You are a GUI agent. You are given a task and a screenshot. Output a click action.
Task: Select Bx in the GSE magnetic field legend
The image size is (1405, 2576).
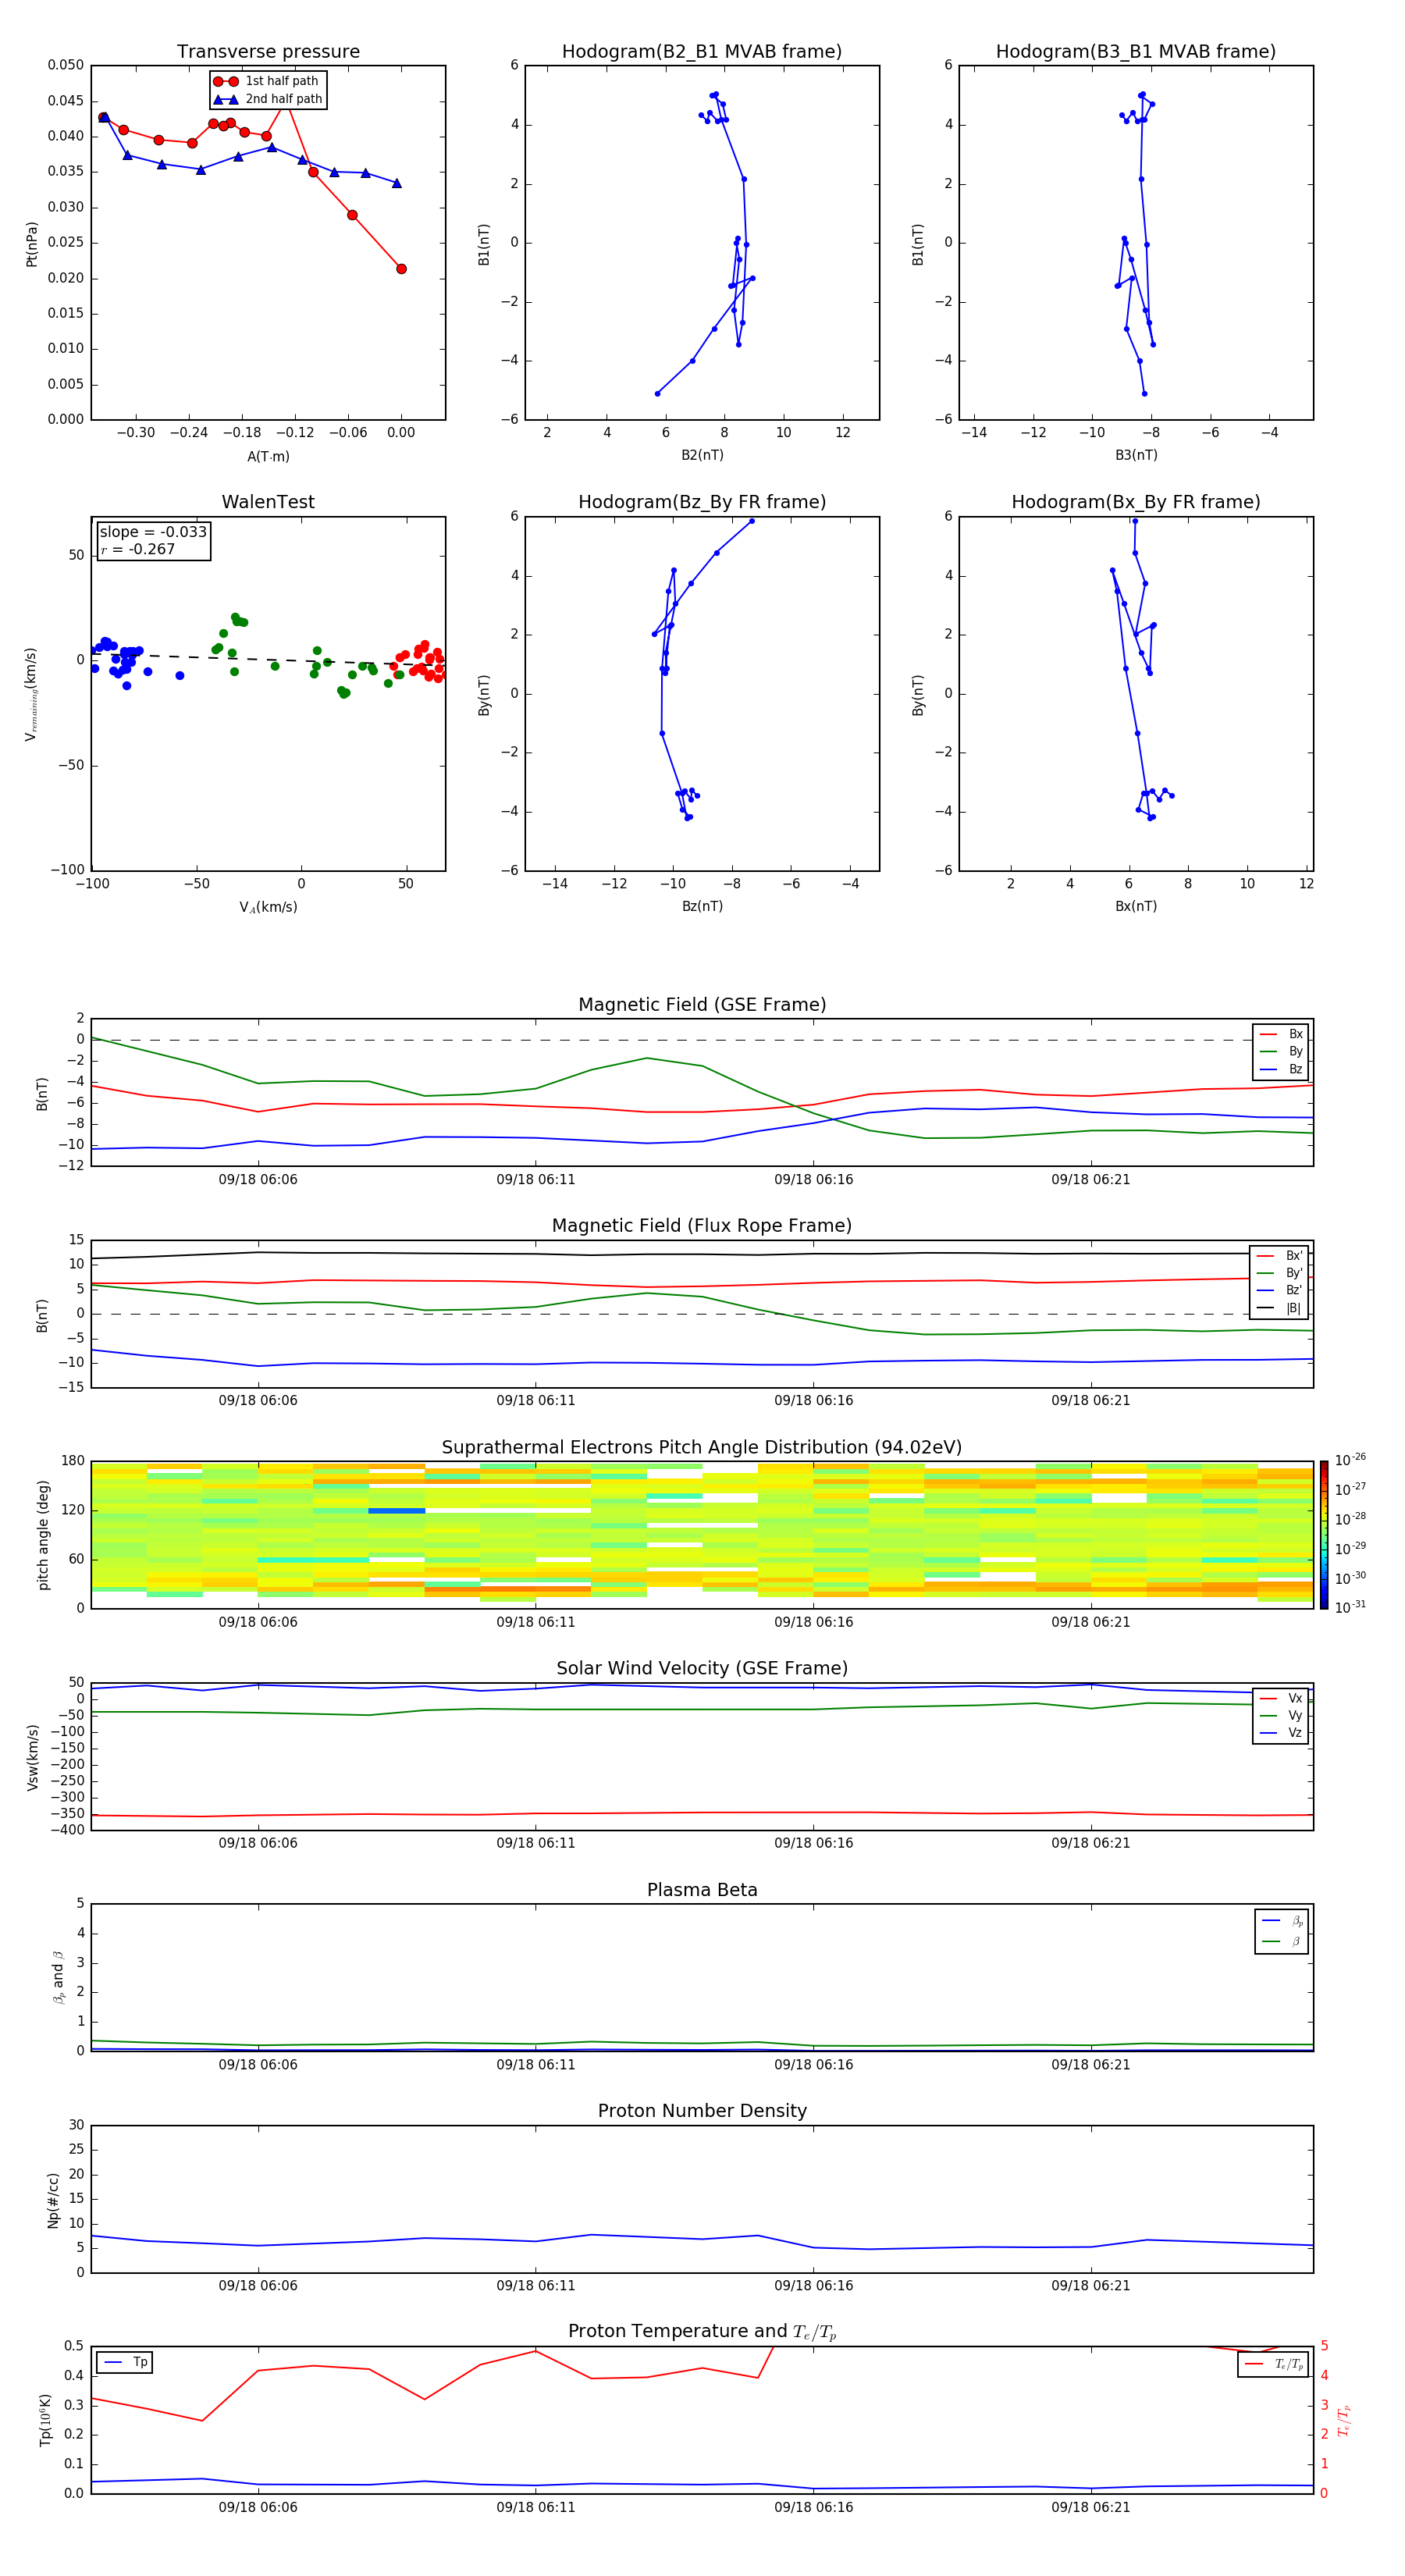point(1281,1034)
